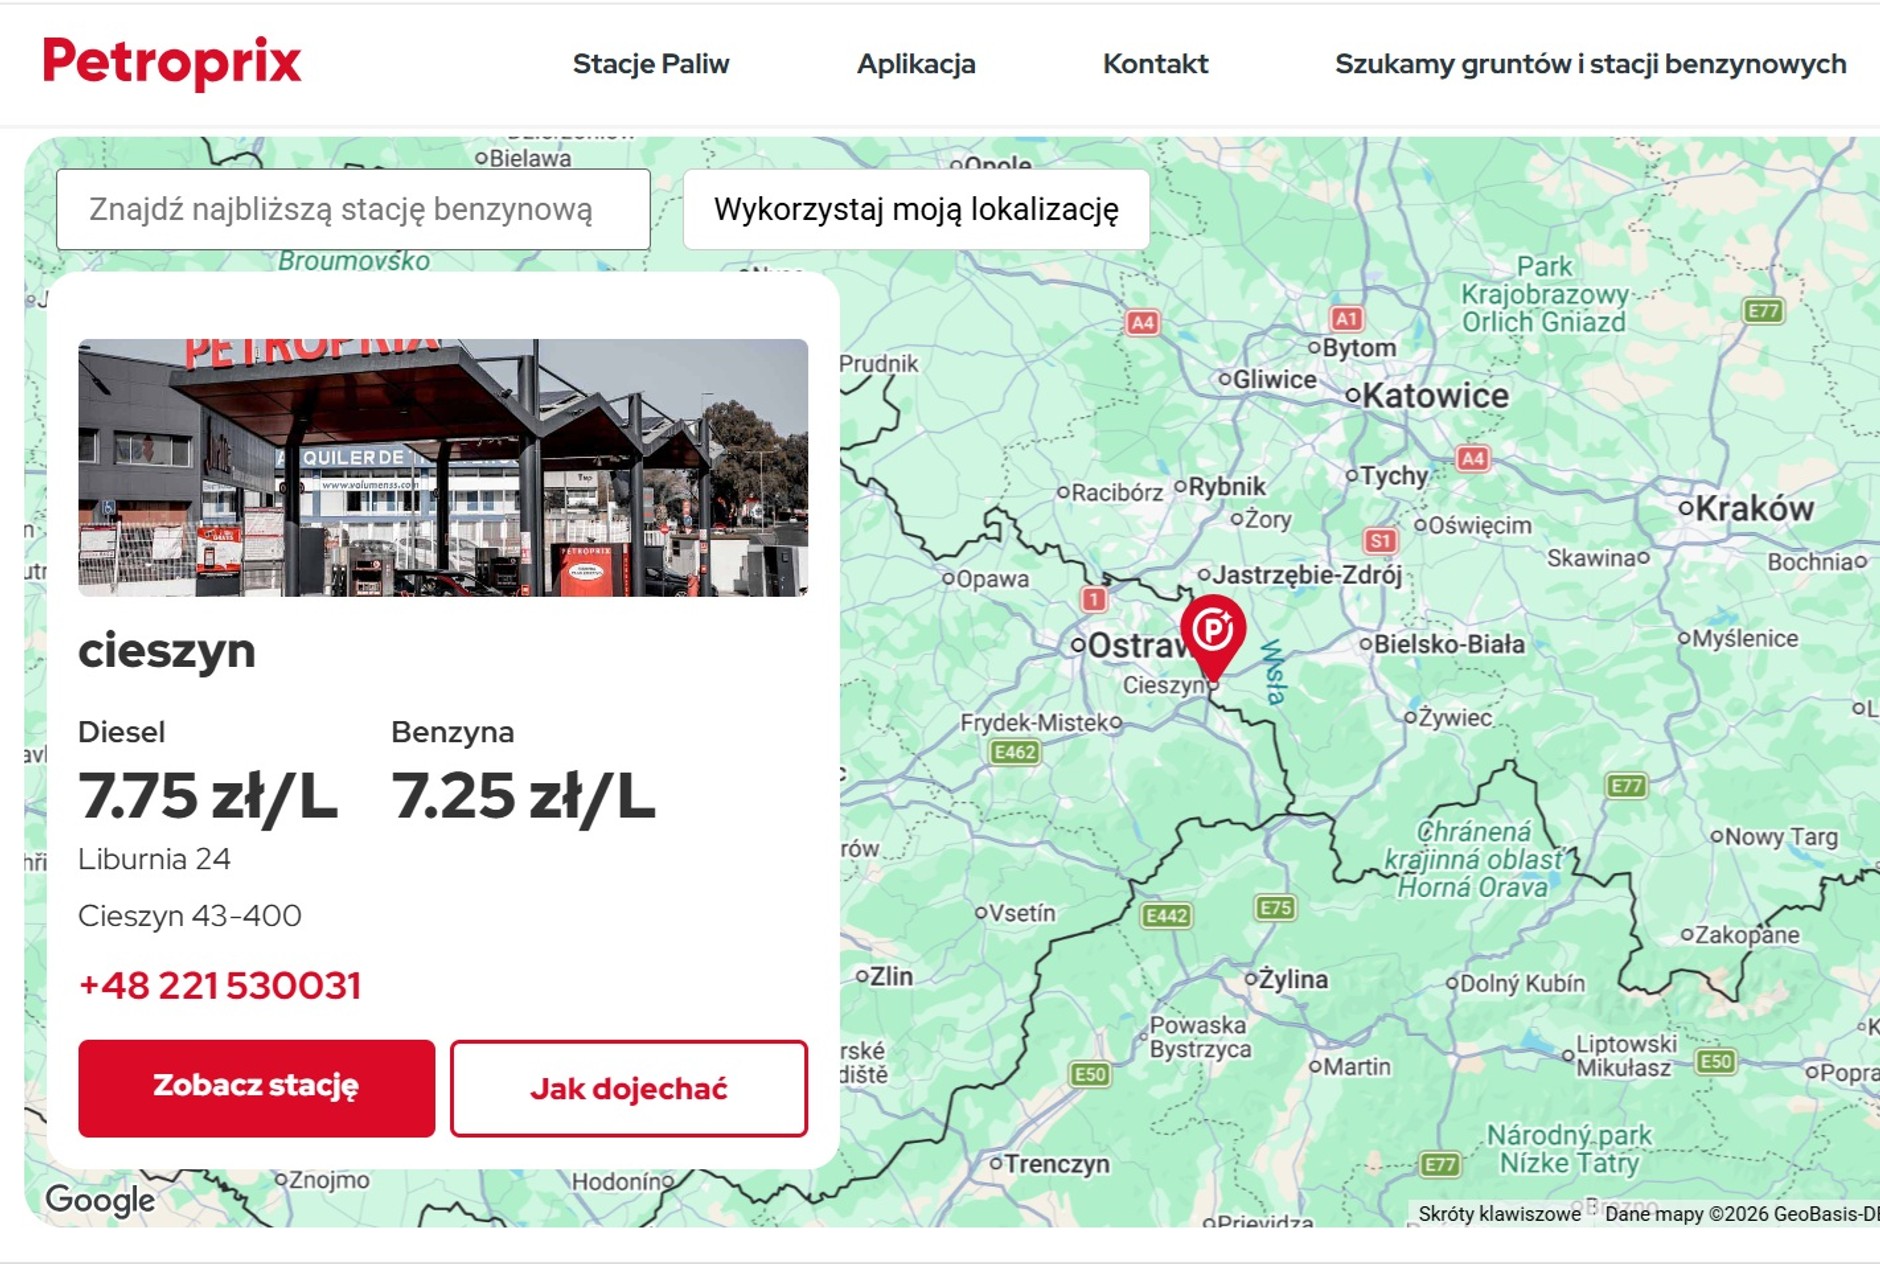Click Opawa label on the map

(992, 579)
